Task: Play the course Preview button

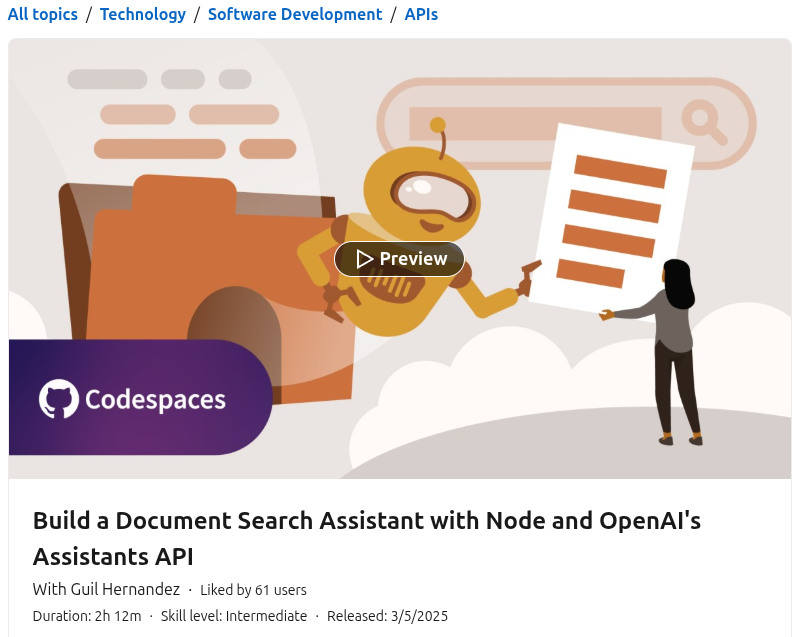Action: 399,259
